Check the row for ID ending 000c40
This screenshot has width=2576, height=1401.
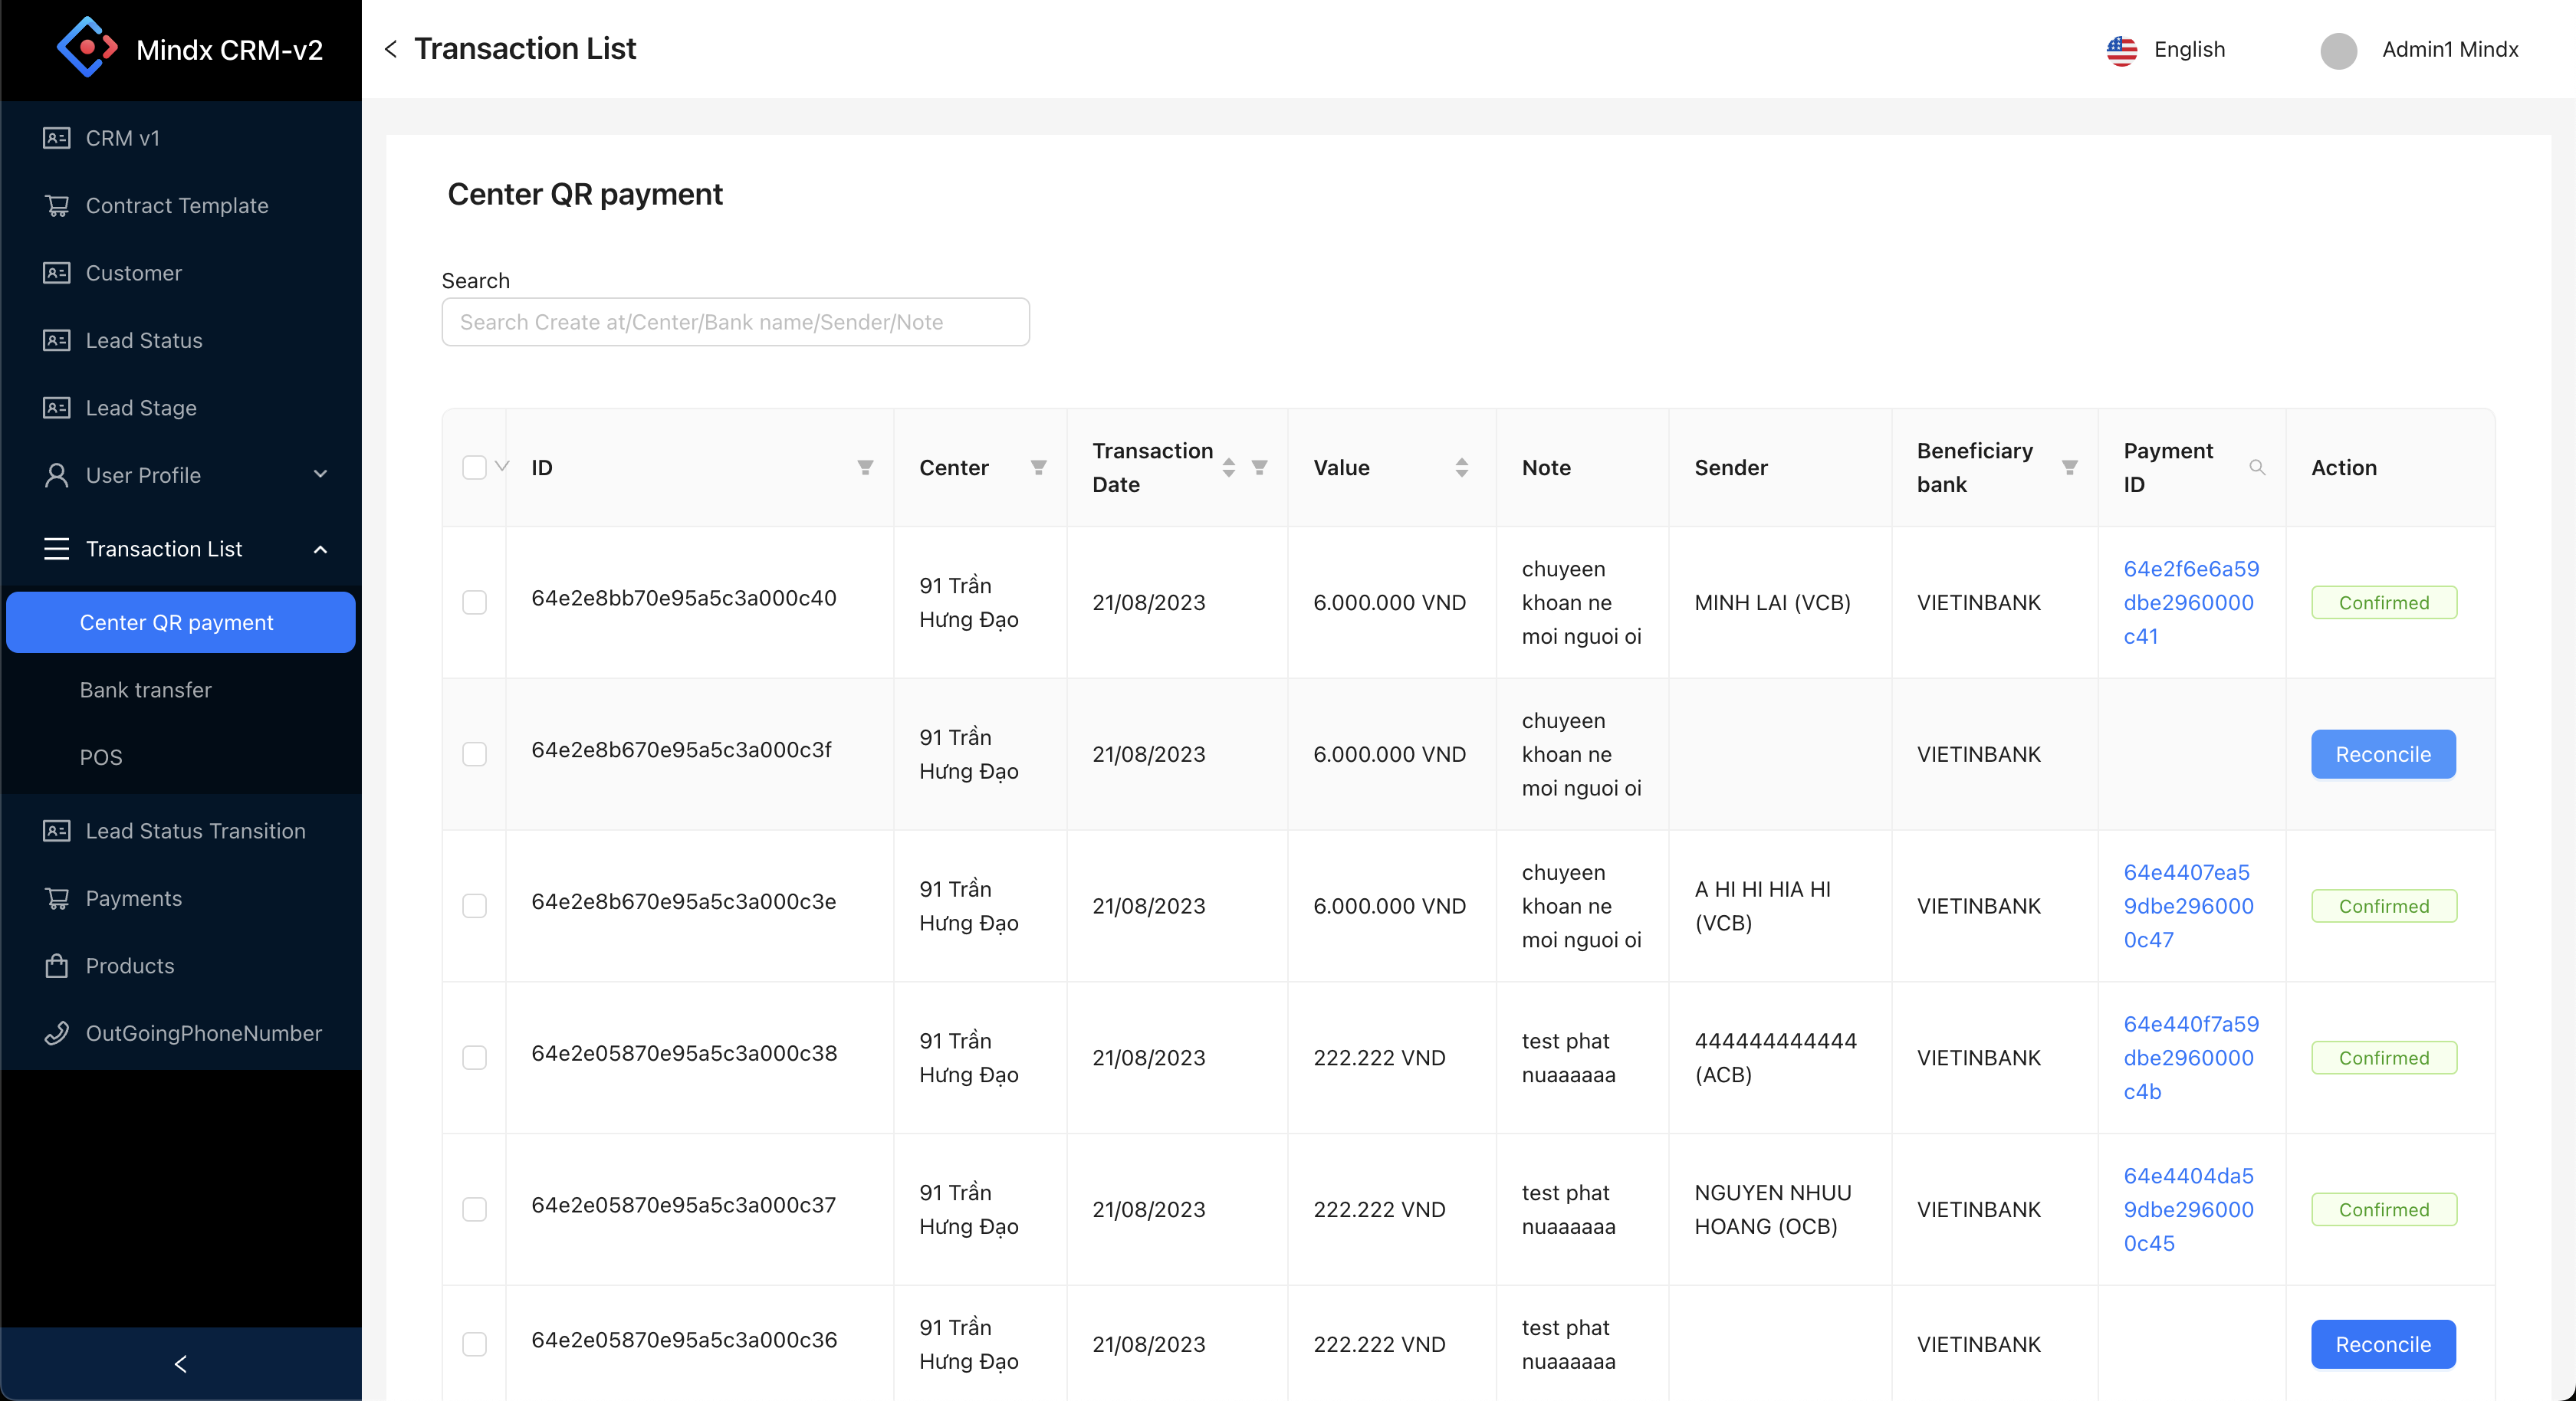pyautogui.click(x=474, y=602)
